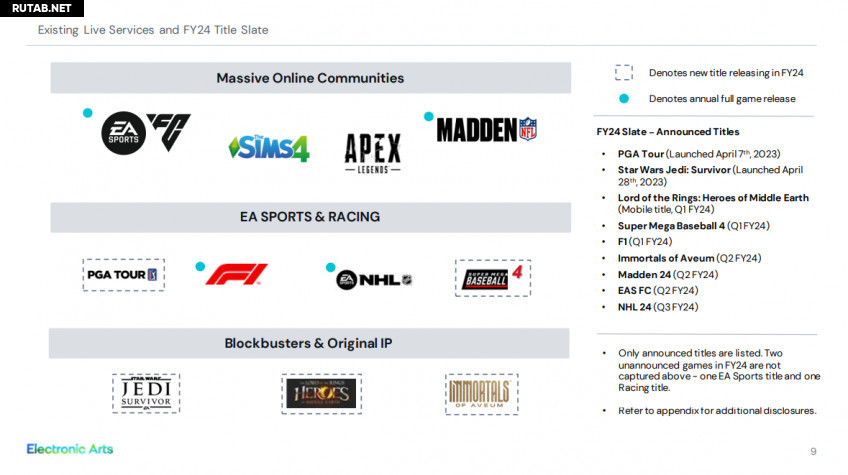Click the teal dot in the legend
The height and width of the screenshot is (475, 848).
[624, 99]
